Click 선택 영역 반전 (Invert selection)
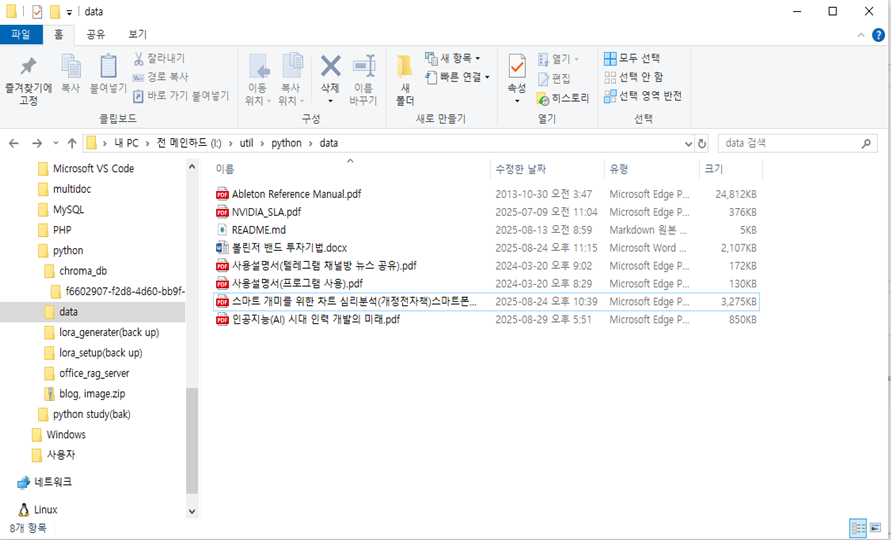Viewport: 891px width, 540px height. pos(643,95)
